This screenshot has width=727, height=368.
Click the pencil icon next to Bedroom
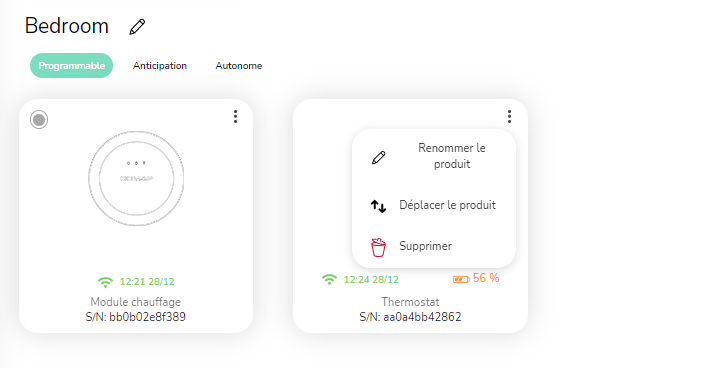[137, 26]
